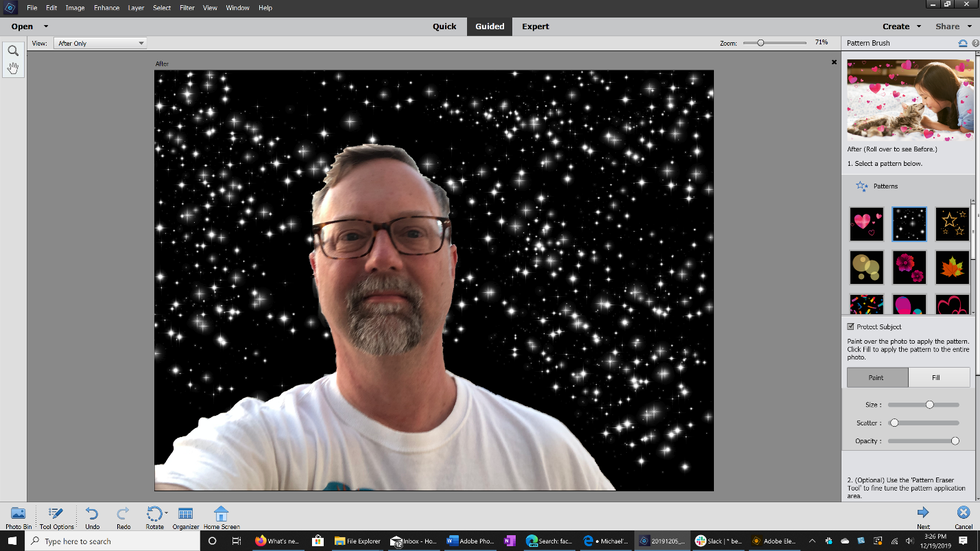Open the Filter menu
980x551 pixels.
tap(187, 8)
